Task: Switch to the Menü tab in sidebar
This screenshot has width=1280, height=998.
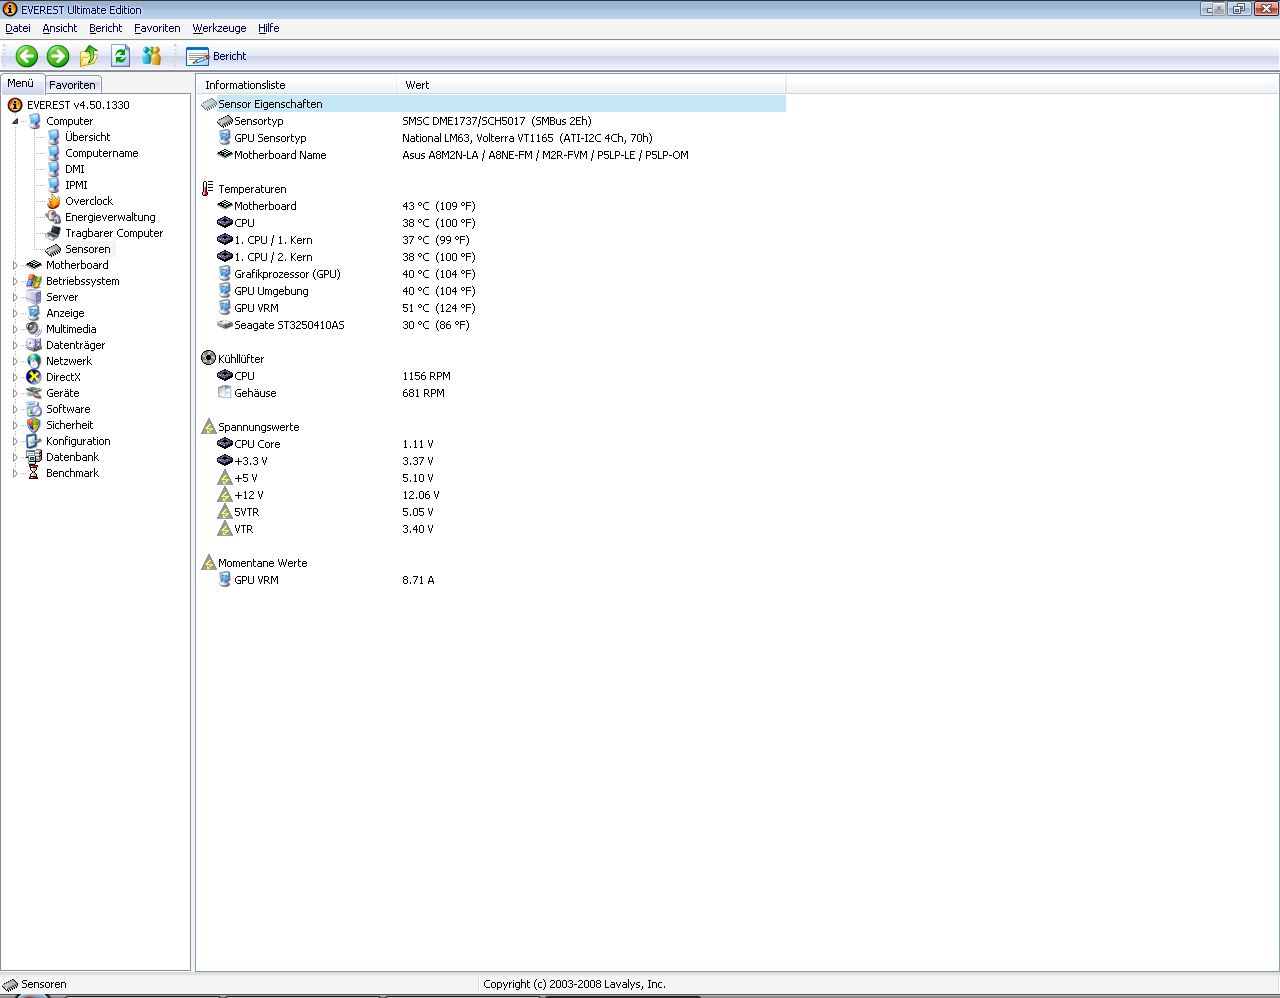Action: pyautogui.click(x=21, y=84)
